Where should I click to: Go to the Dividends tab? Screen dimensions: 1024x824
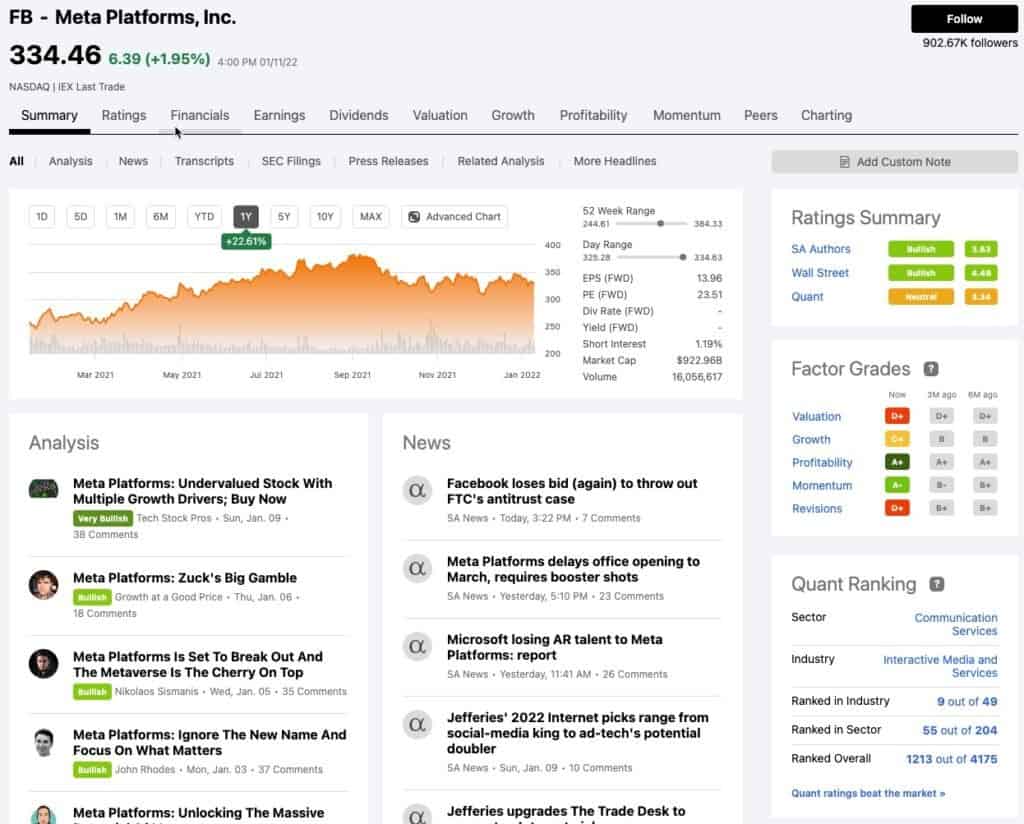pos(359,116)
